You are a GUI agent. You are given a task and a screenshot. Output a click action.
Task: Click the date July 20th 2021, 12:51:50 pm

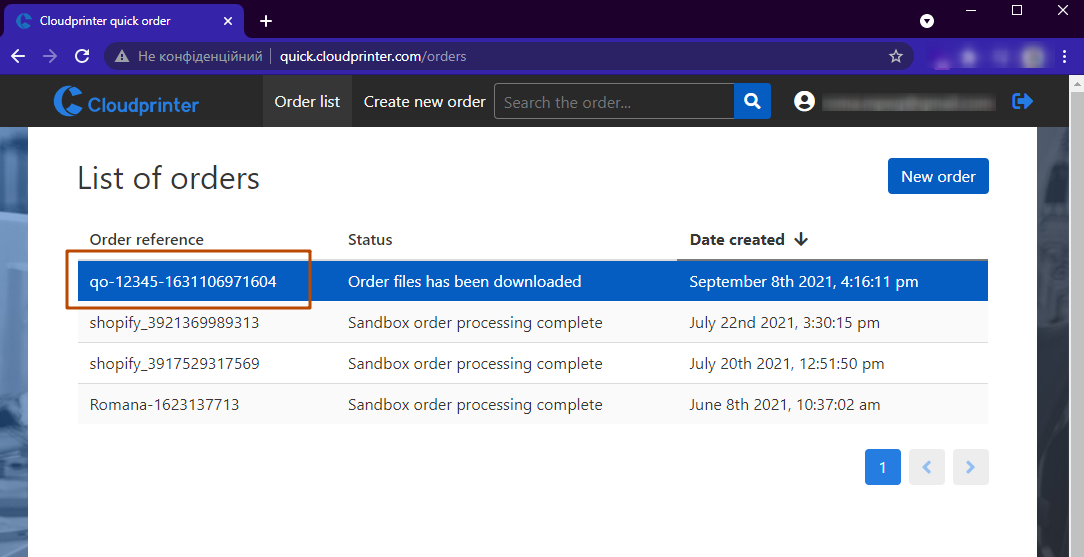coord(787,364)
